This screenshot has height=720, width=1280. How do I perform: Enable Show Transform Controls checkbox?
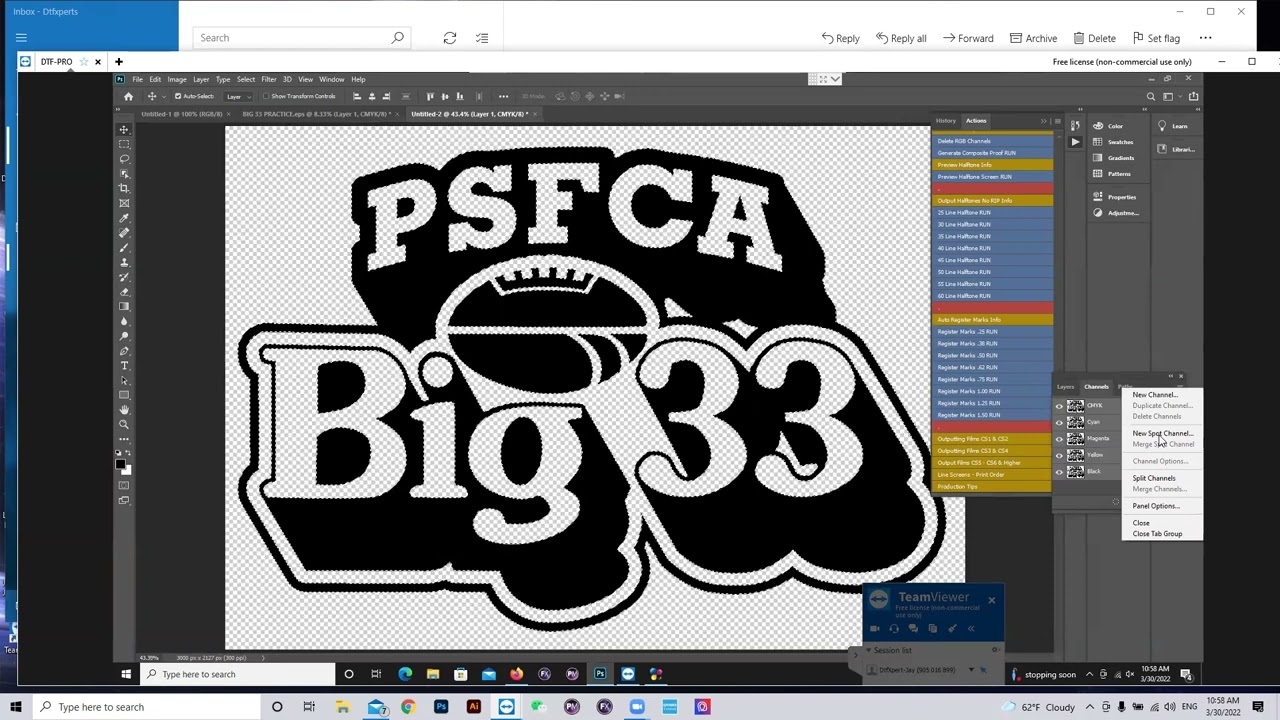267,96
